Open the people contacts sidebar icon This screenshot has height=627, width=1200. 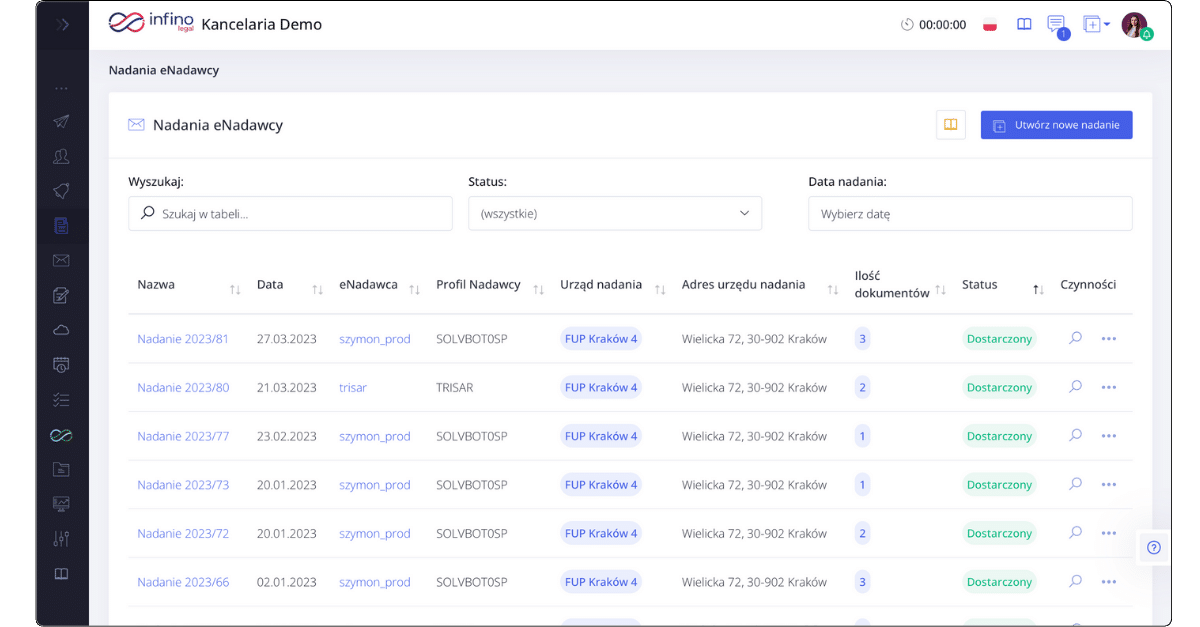click(61, 156)
